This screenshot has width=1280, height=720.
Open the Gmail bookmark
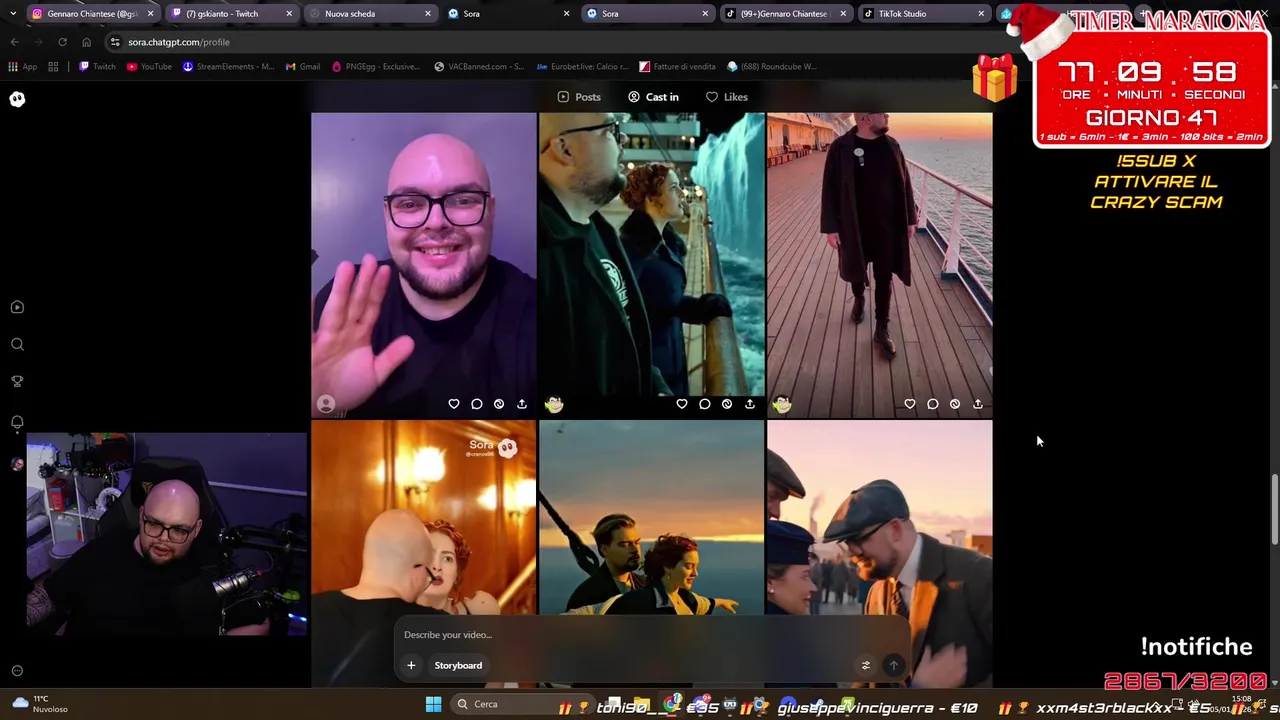point(302,67)
